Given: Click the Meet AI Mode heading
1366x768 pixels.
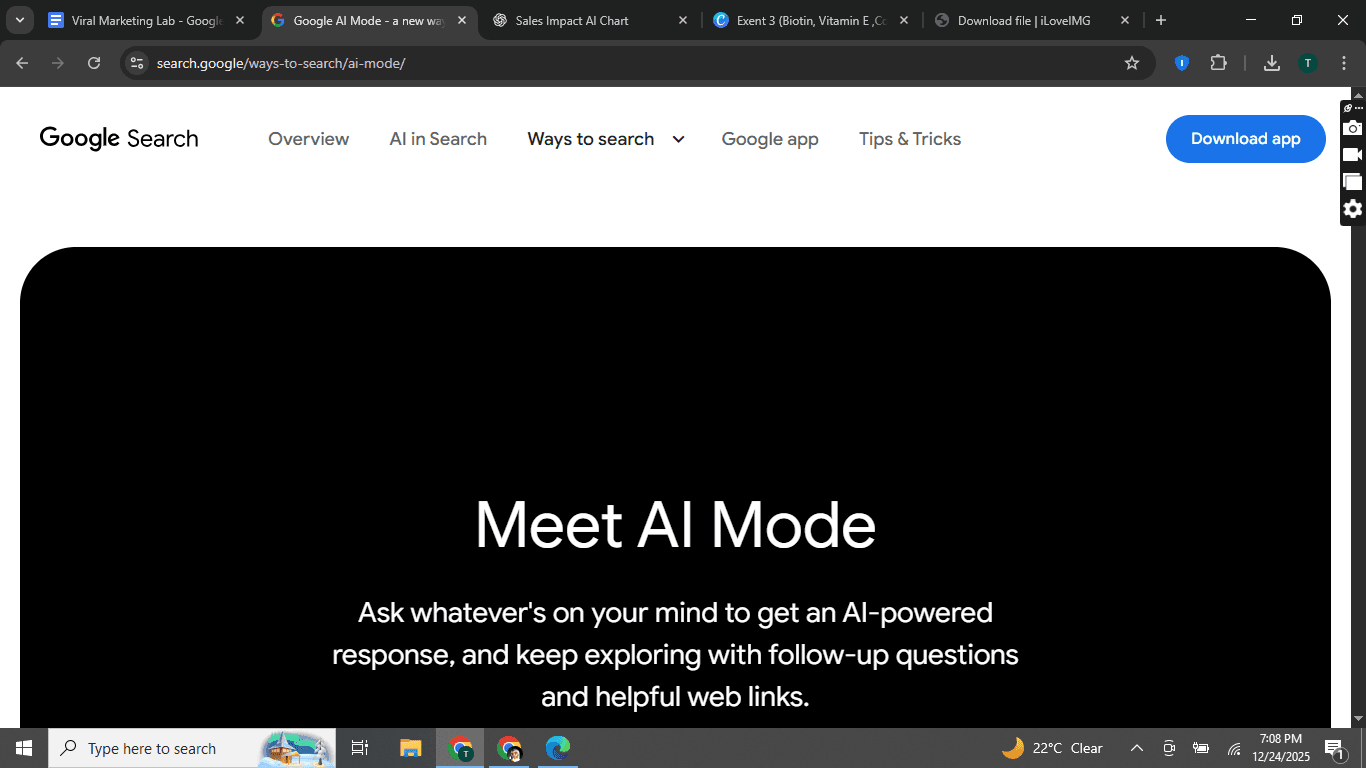Looking at the screenshot, I should click(675, 524).
